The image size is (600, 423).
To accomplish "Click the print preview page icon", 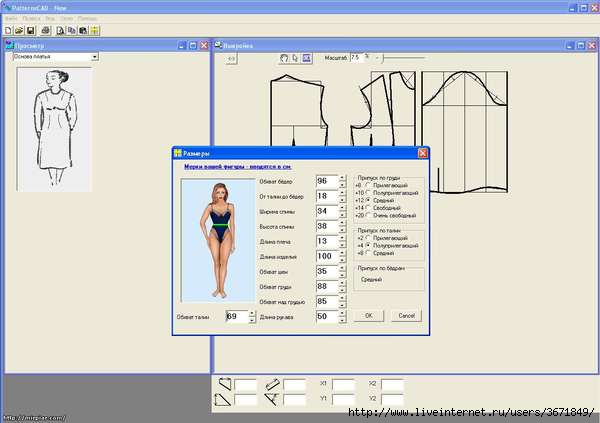I will pyautogui.click(x=60, y=30).
